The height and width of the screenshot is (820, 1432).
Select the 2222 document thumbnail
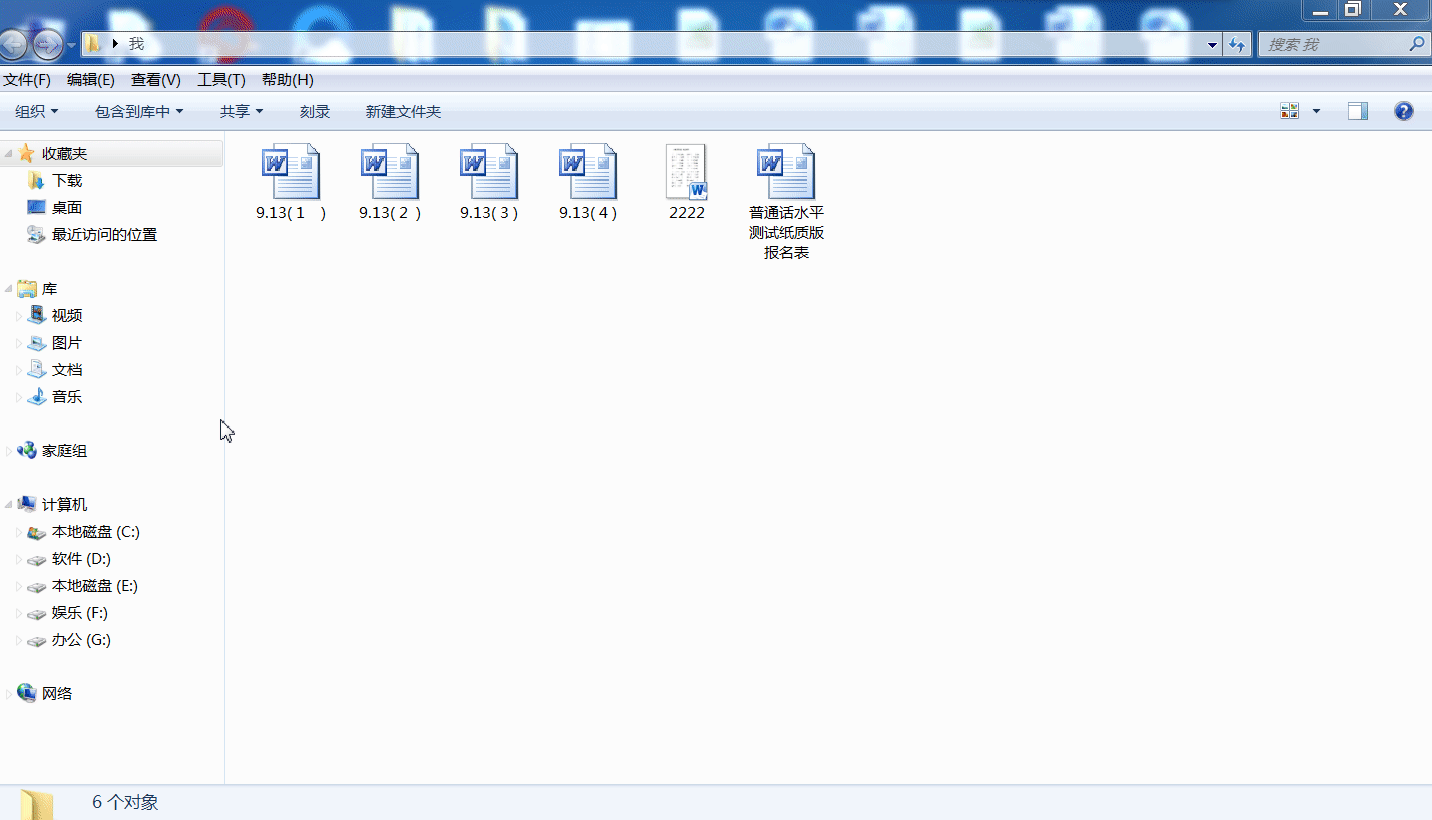click(687, 173)
